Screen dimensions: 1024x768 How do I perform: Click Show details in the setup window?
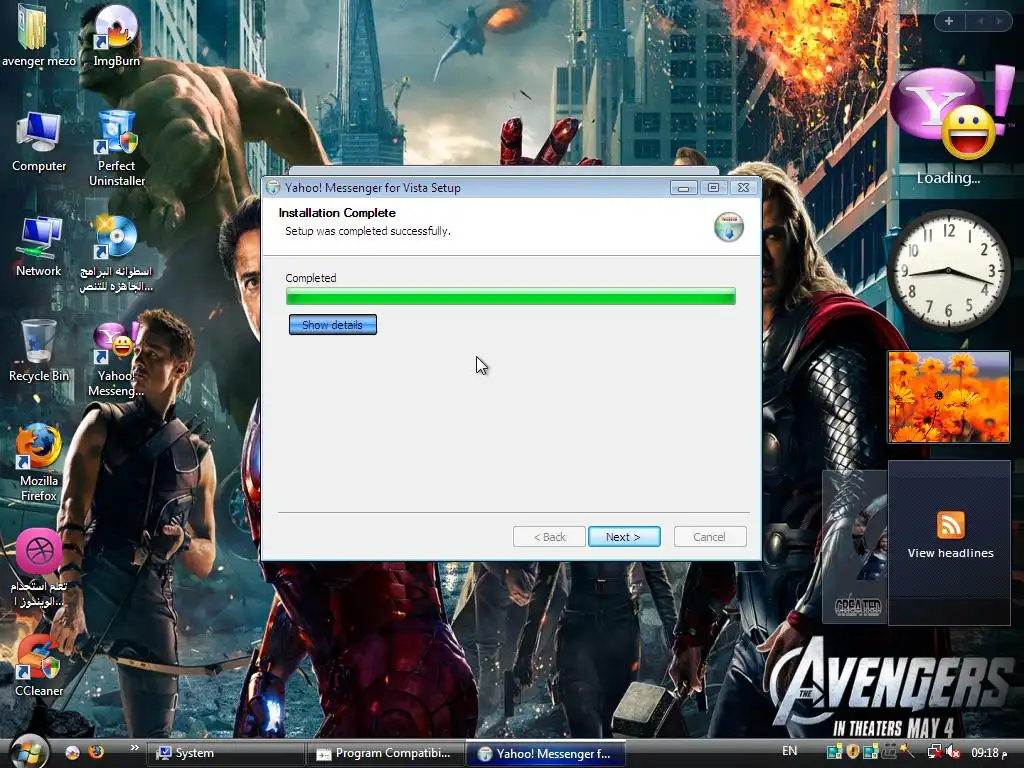[332, 325]
